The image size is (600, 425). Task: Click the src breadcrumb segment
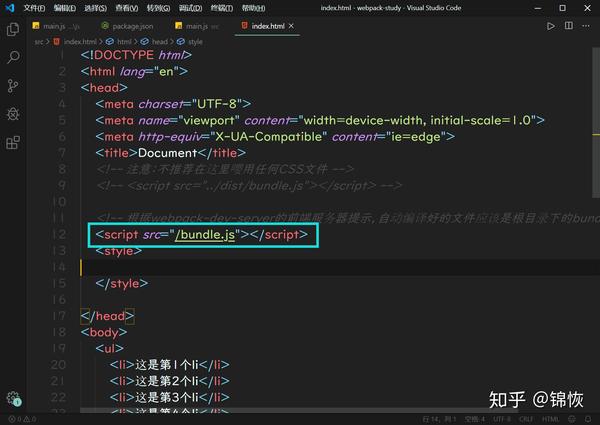point(39,42)
